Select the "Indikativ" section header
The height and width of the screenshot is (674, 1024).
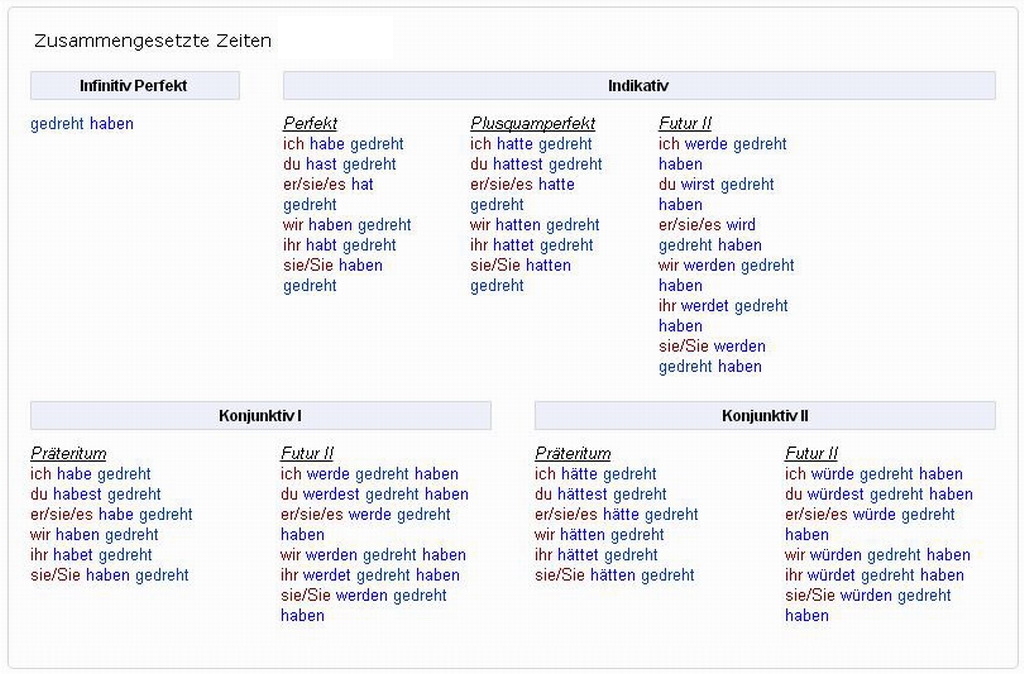coord(638,86)
